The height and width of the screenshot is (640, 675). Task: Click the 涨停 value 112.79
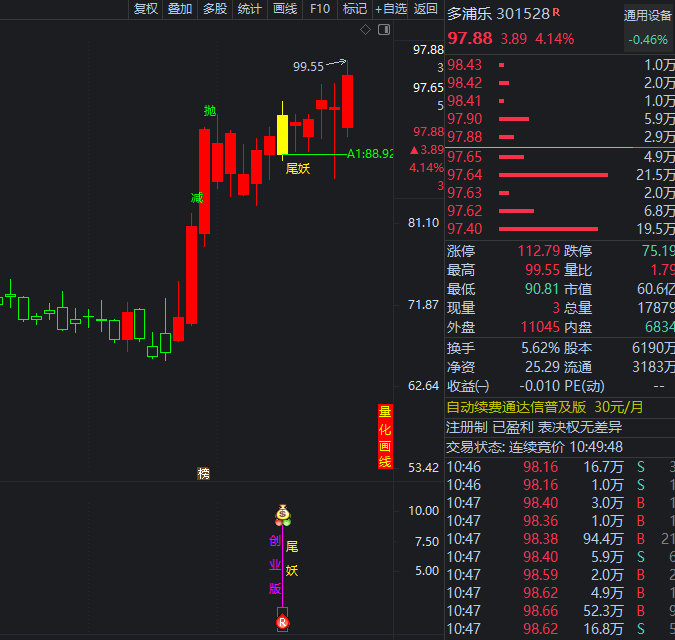539,251
